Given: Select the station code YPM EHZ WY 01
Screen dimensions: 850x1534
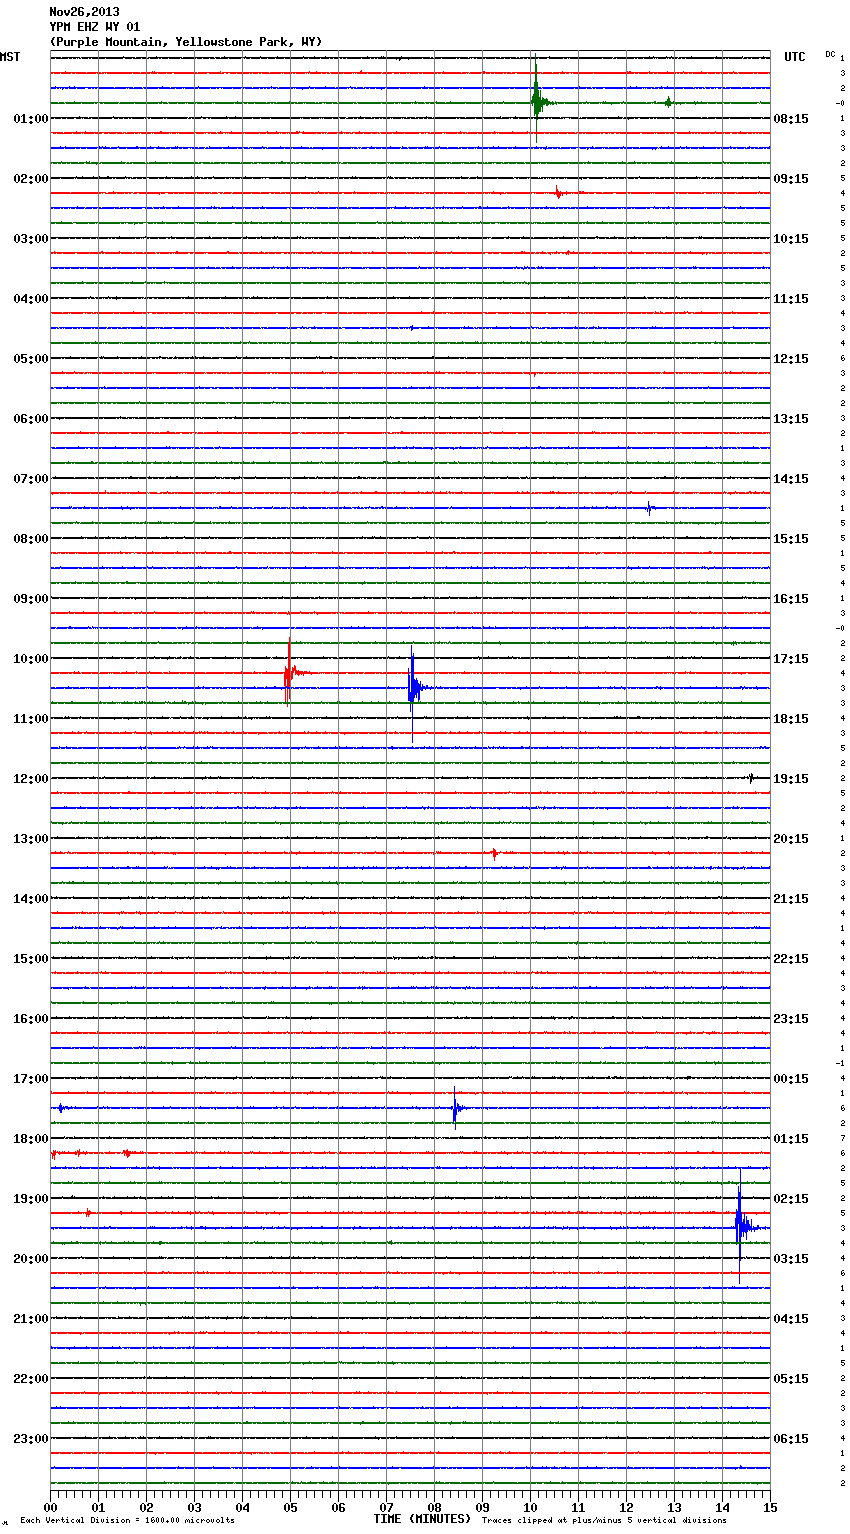Looking at the screenshot, I should coord(95,27).
